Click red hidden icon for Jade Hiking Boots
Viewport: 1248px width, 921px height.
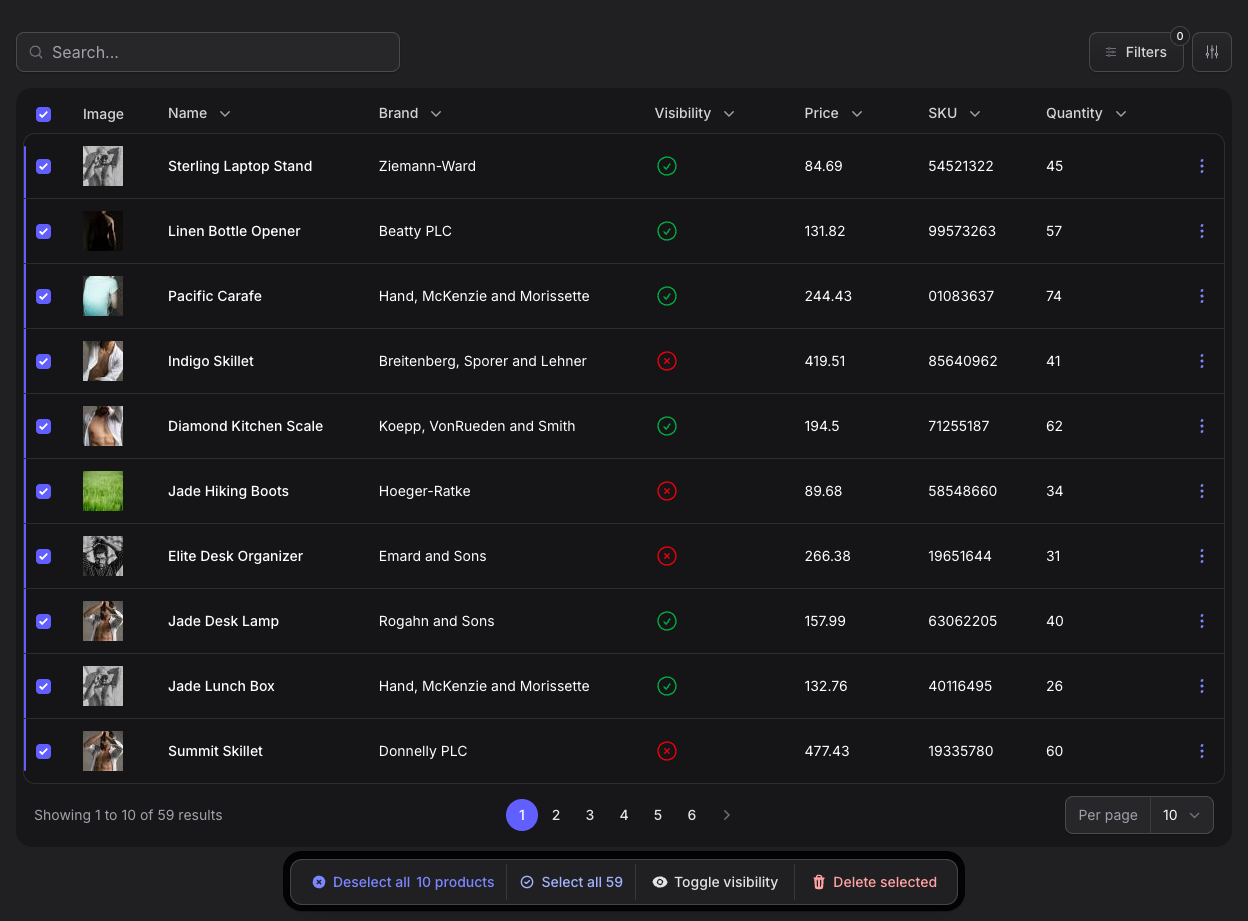[667, 491]
